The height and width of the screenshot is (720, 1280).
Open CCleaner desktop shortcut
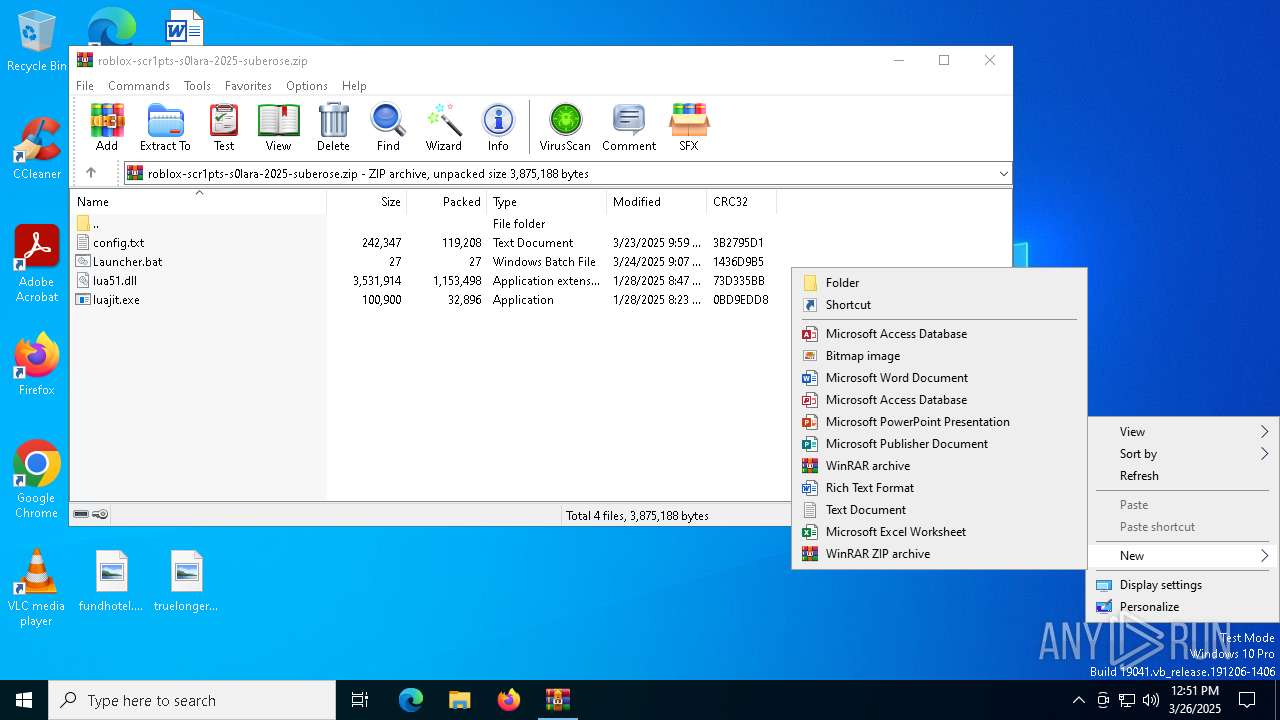coord(37,150)
